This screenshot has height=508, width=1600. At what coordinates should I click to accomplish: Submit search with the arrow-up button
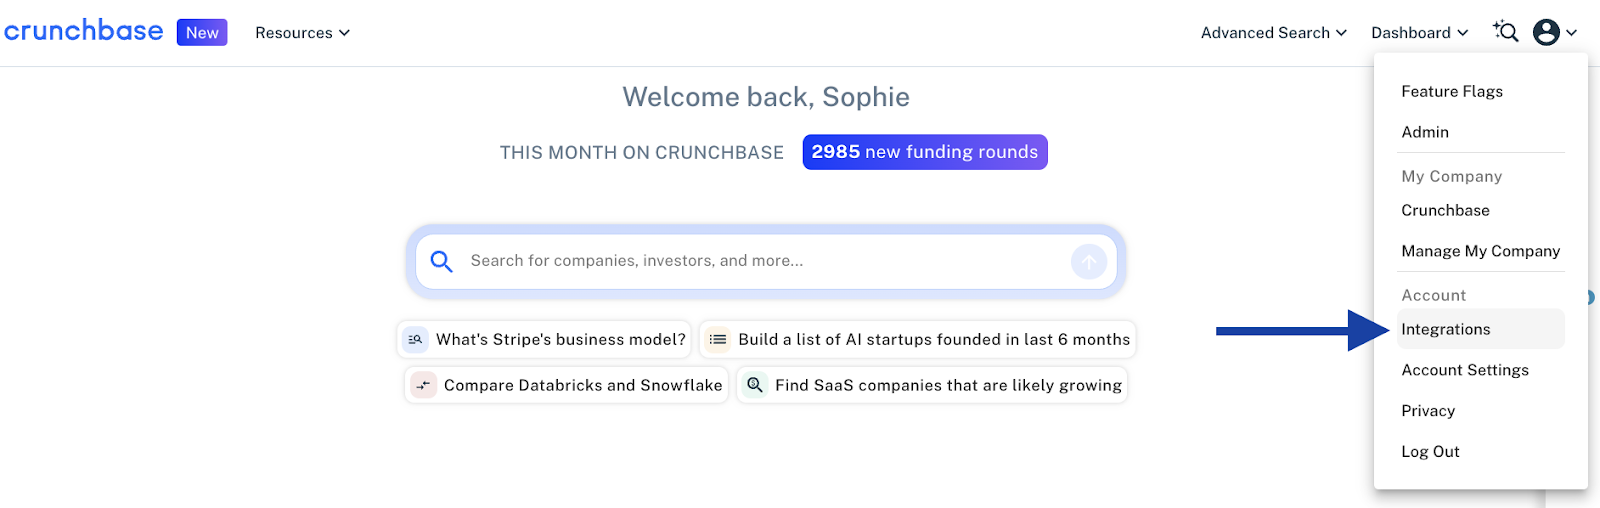click(1089, 262)
